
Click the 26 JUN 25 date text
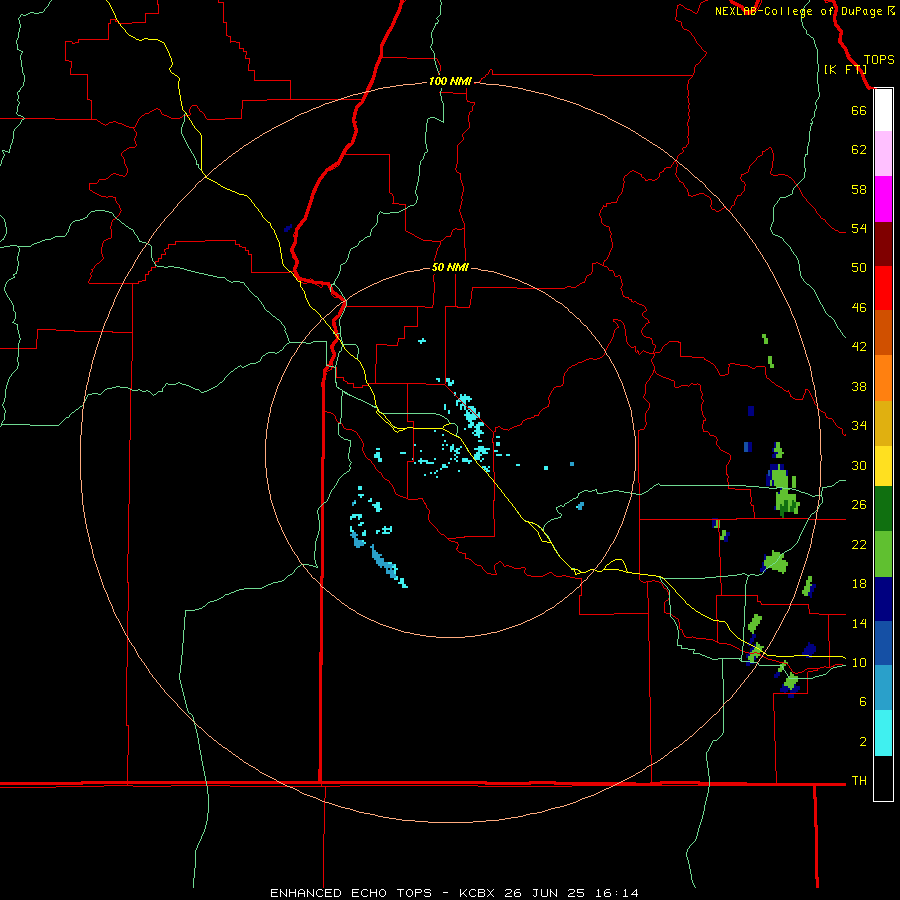(545, 893)
